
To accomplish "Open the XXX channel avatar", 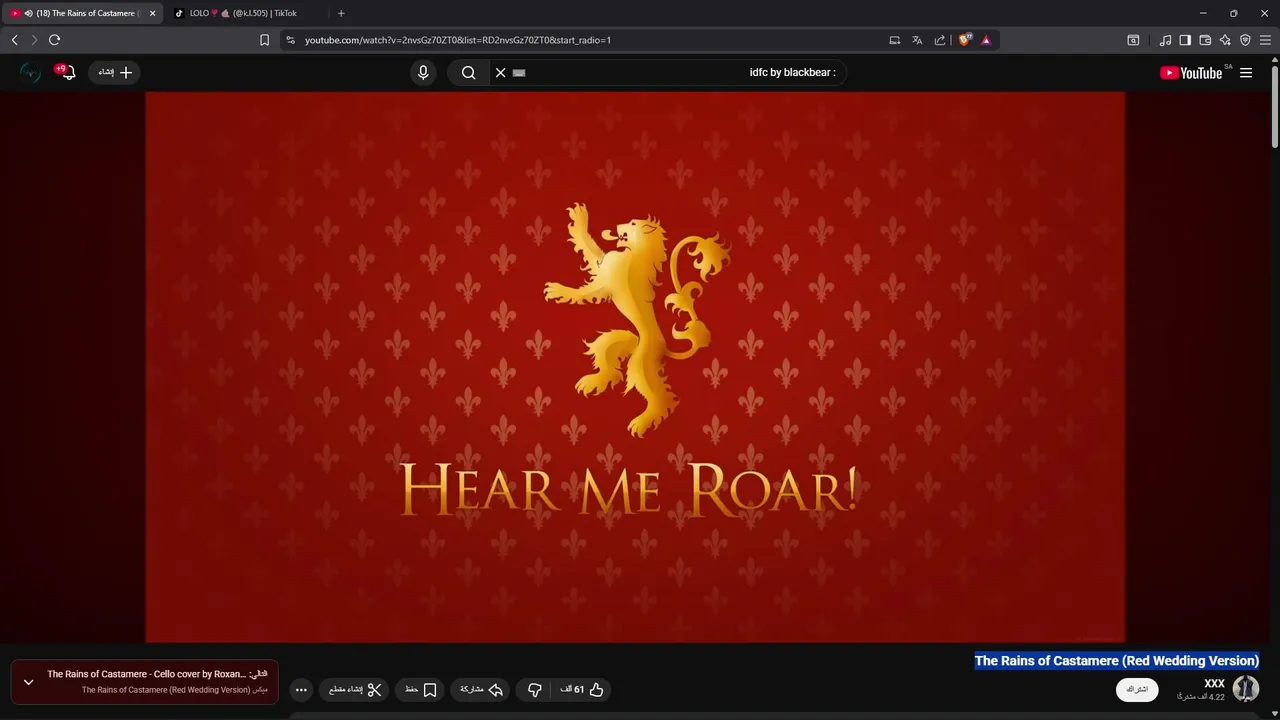I will [x=1246, y=689].
